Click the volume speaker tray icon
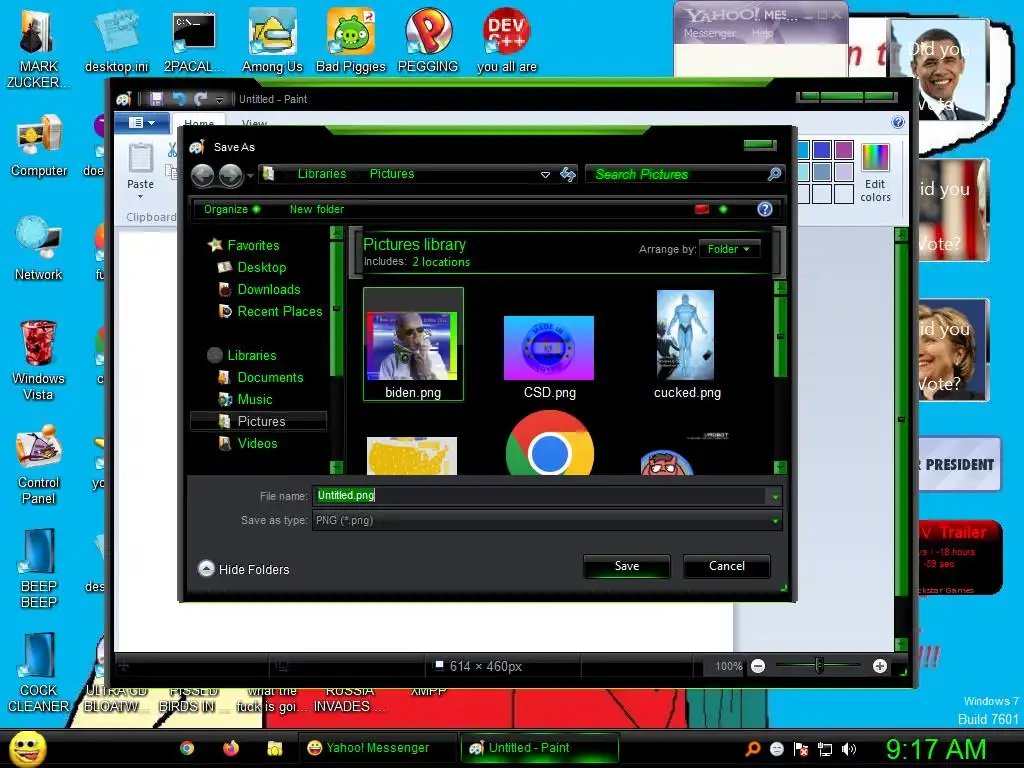The image size is (1024, 768). coord(849,749)
